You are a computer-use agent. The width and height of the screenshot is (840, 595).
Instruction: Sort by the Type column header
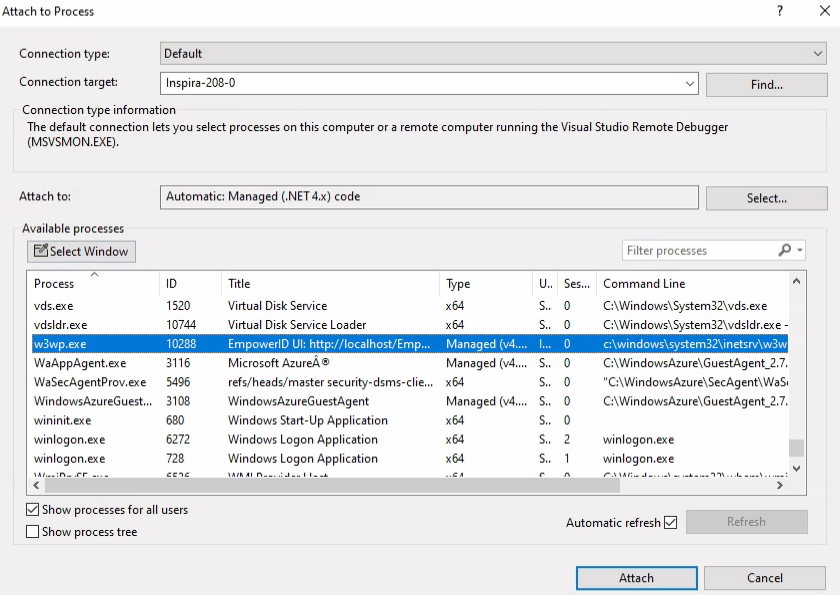click(486, 283)
